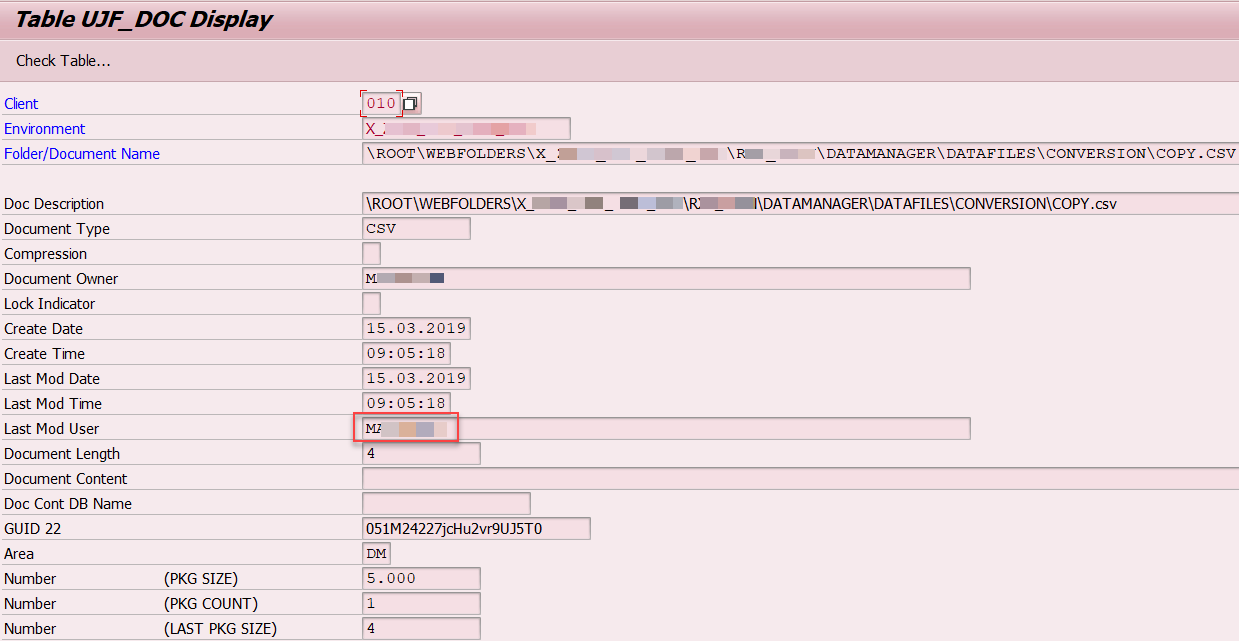The height and width of the screenshot is (641, 1239).
Task: Click the Doc Cont DB Name field
Action: (446, 503)
